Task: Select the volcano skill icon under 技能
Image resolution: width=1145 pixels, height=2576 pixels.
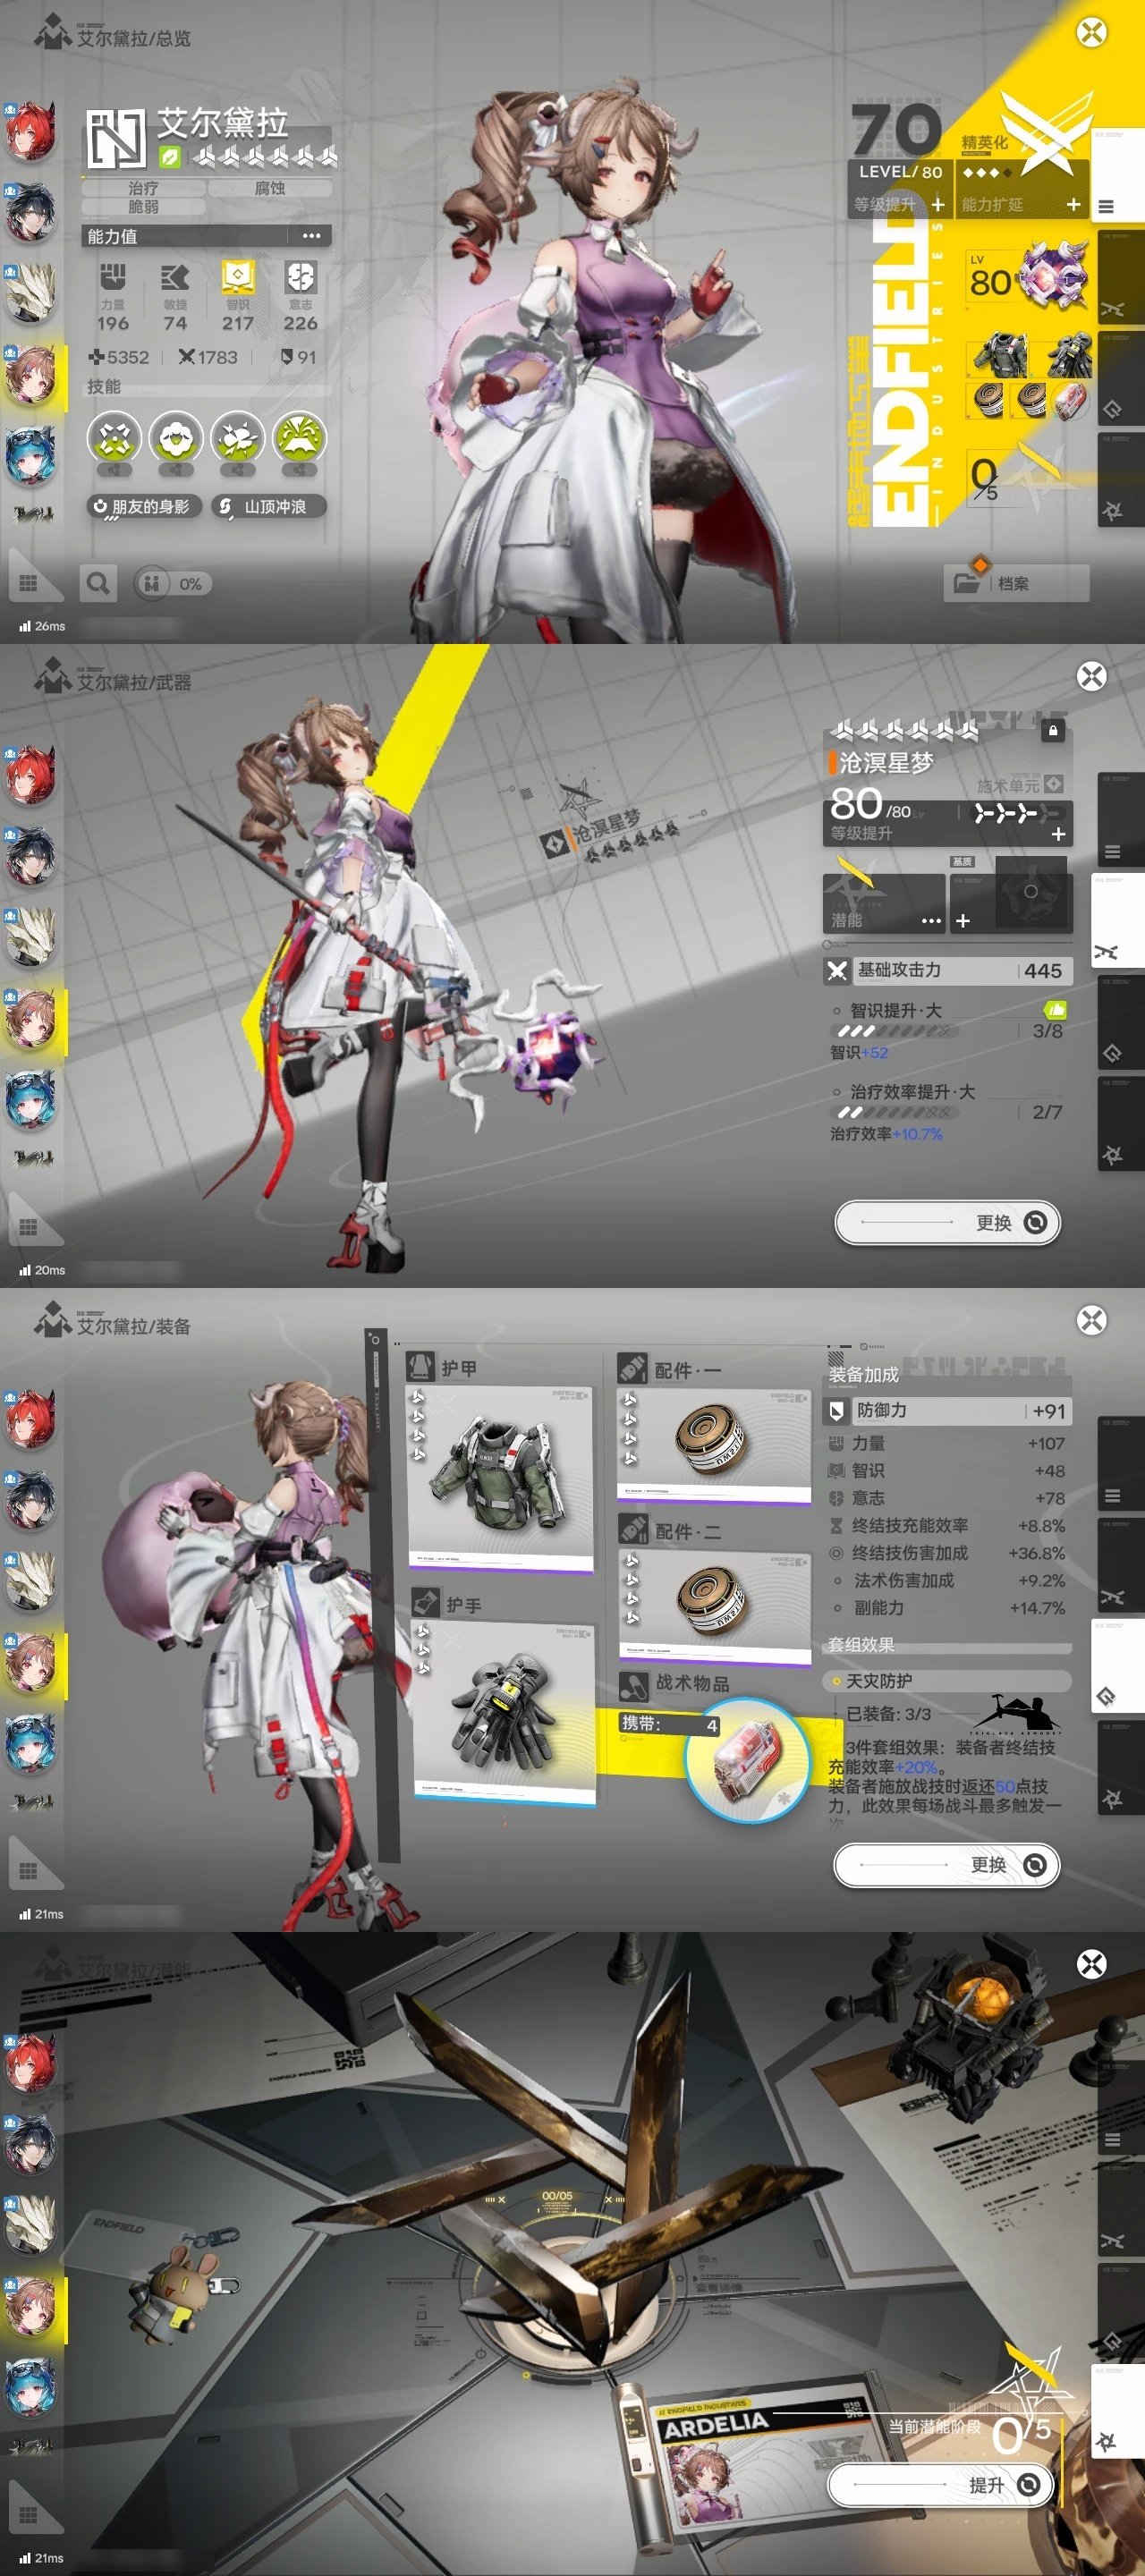Action: point(300,438)
